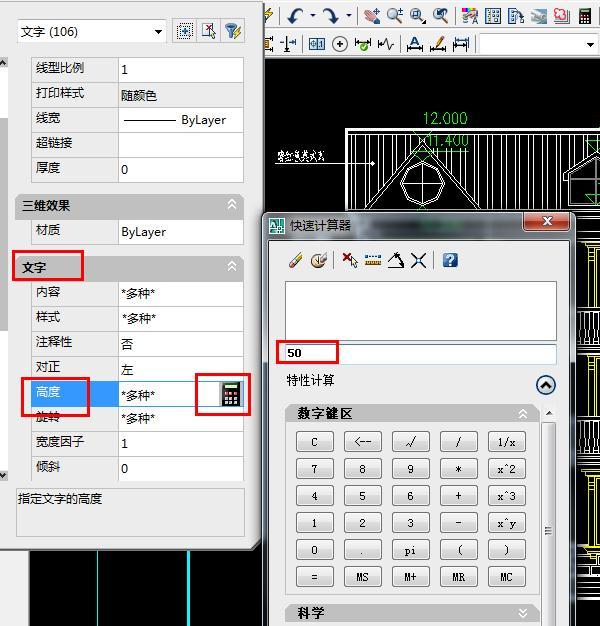The image size is (600, 626).
Task: Open the Redo history dropdown arrow
Action: pos(349,16)
